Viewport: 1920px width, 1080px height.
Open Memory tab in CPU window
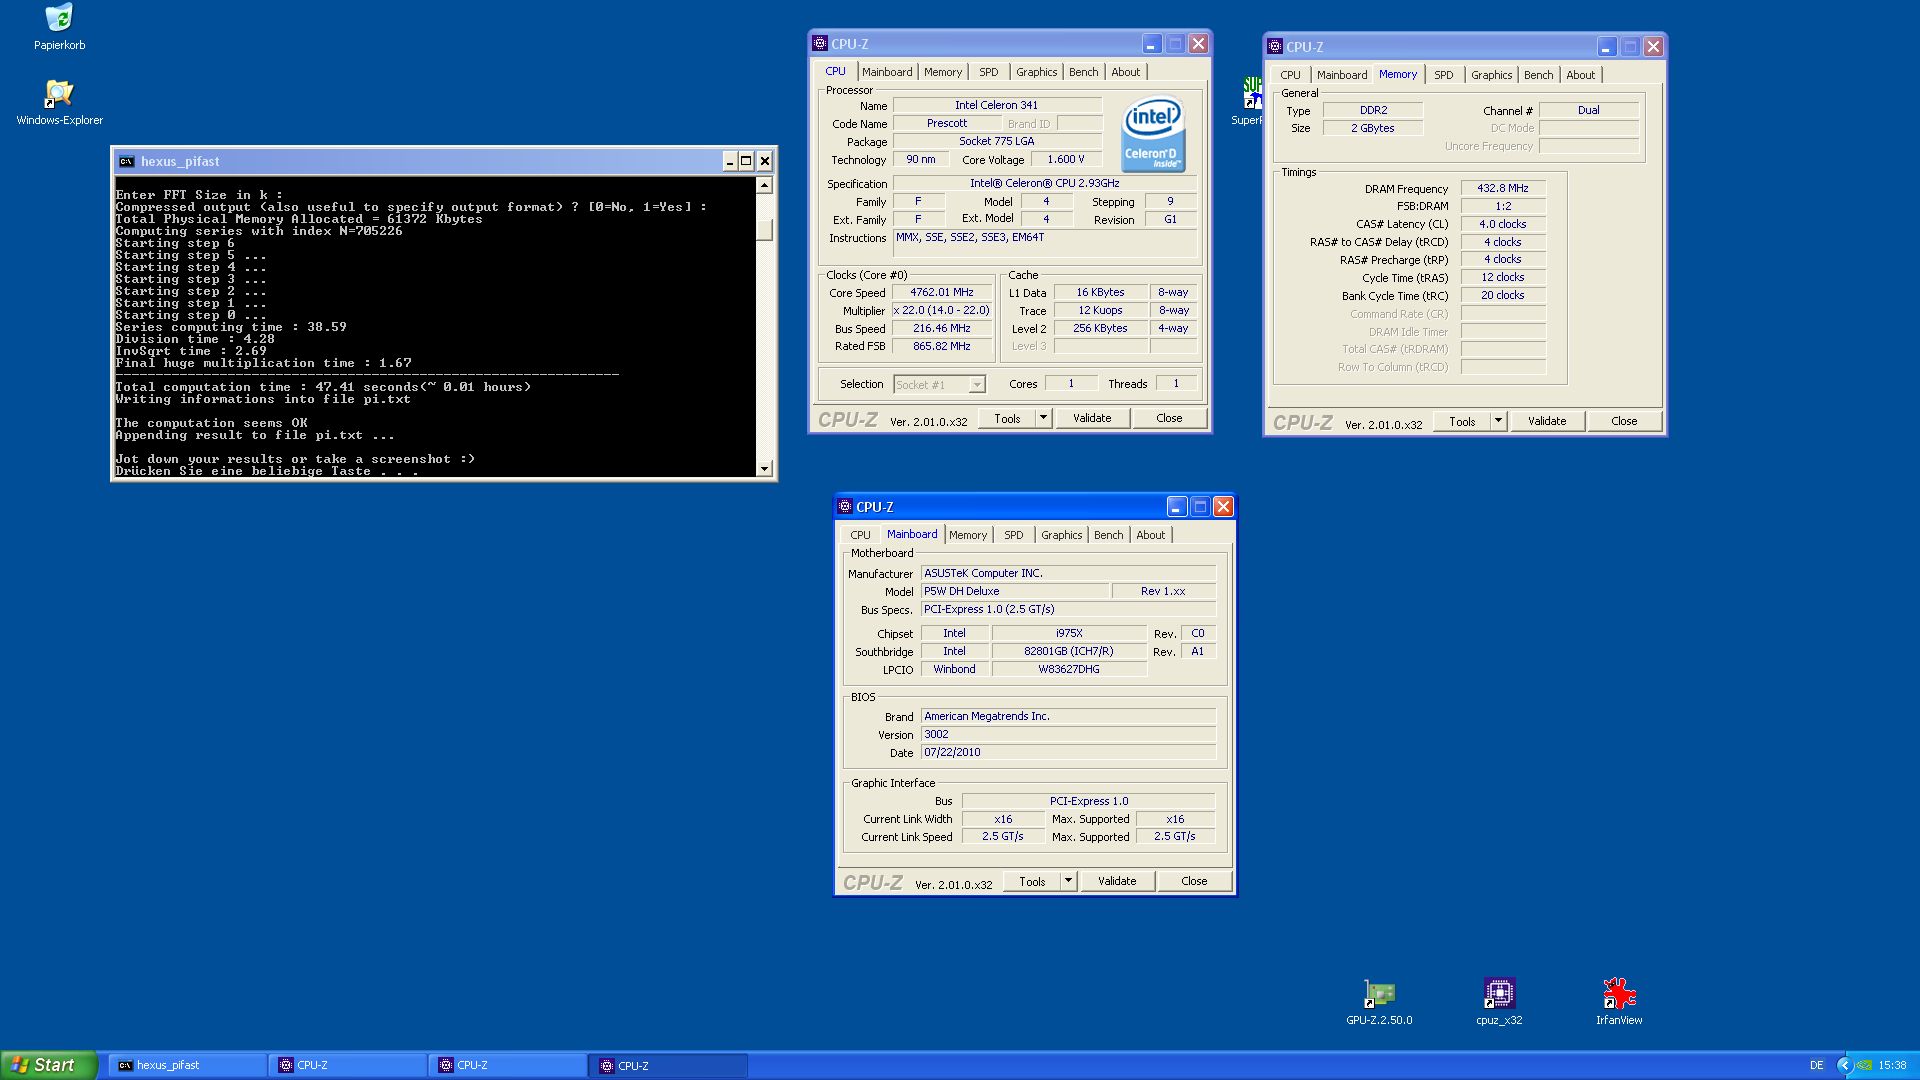(942, 72)
